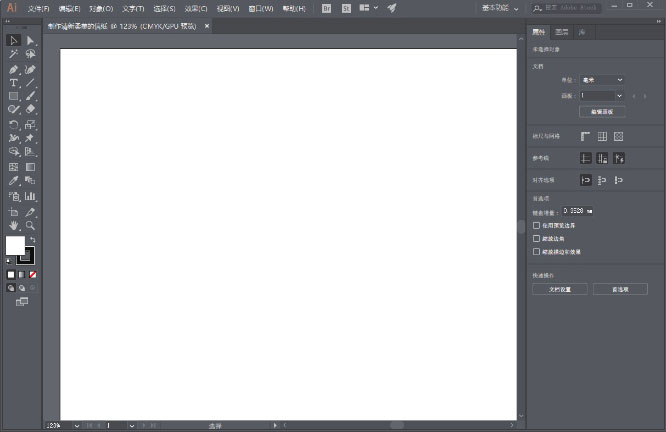
Task: Toggle the scale corners checkbox (middle option)
Action: [537, 239]
